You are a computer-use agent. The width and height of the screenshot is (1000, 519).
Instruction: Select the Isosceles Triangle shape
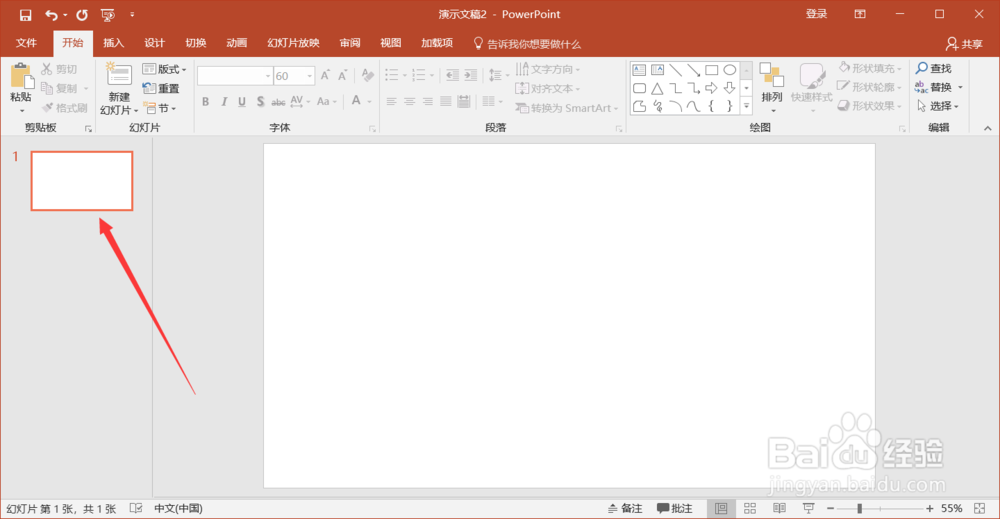(657, 88)
